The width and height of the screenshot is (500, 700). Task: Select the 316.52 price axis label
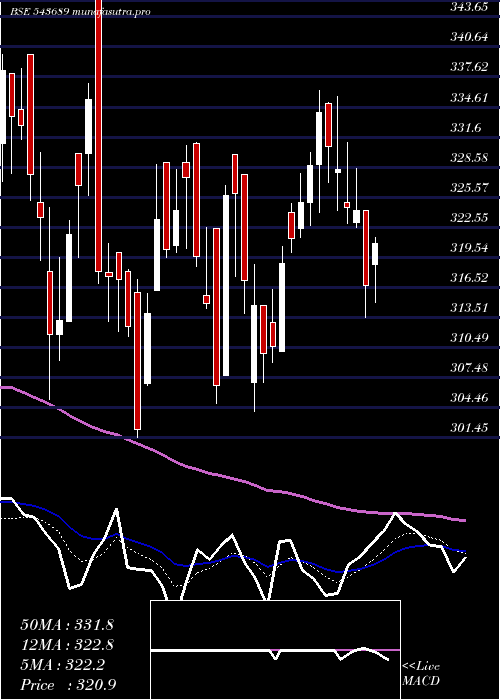[469, 278]
